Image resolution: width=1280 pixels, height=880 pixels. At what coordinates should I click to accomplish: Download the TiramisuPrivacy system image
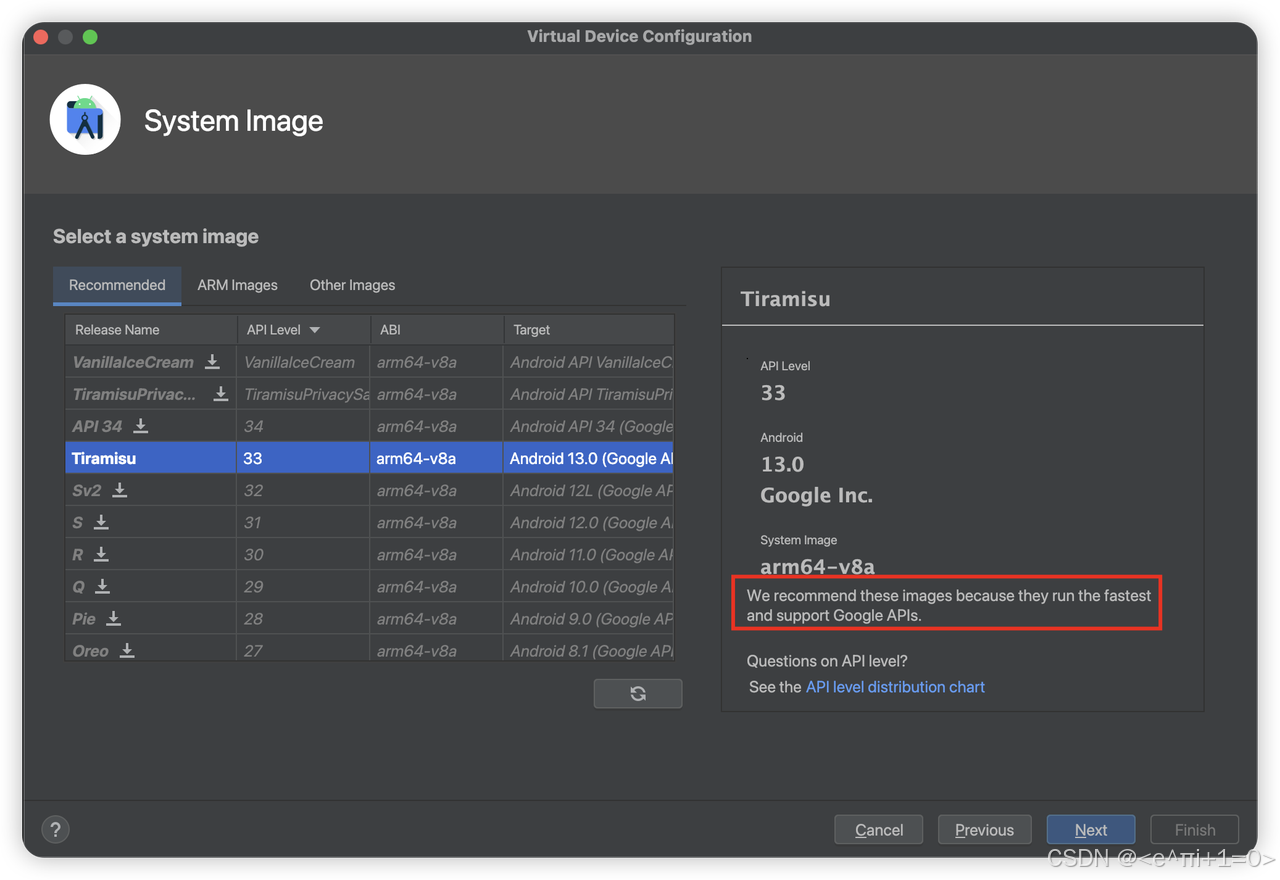coord(220,394)
